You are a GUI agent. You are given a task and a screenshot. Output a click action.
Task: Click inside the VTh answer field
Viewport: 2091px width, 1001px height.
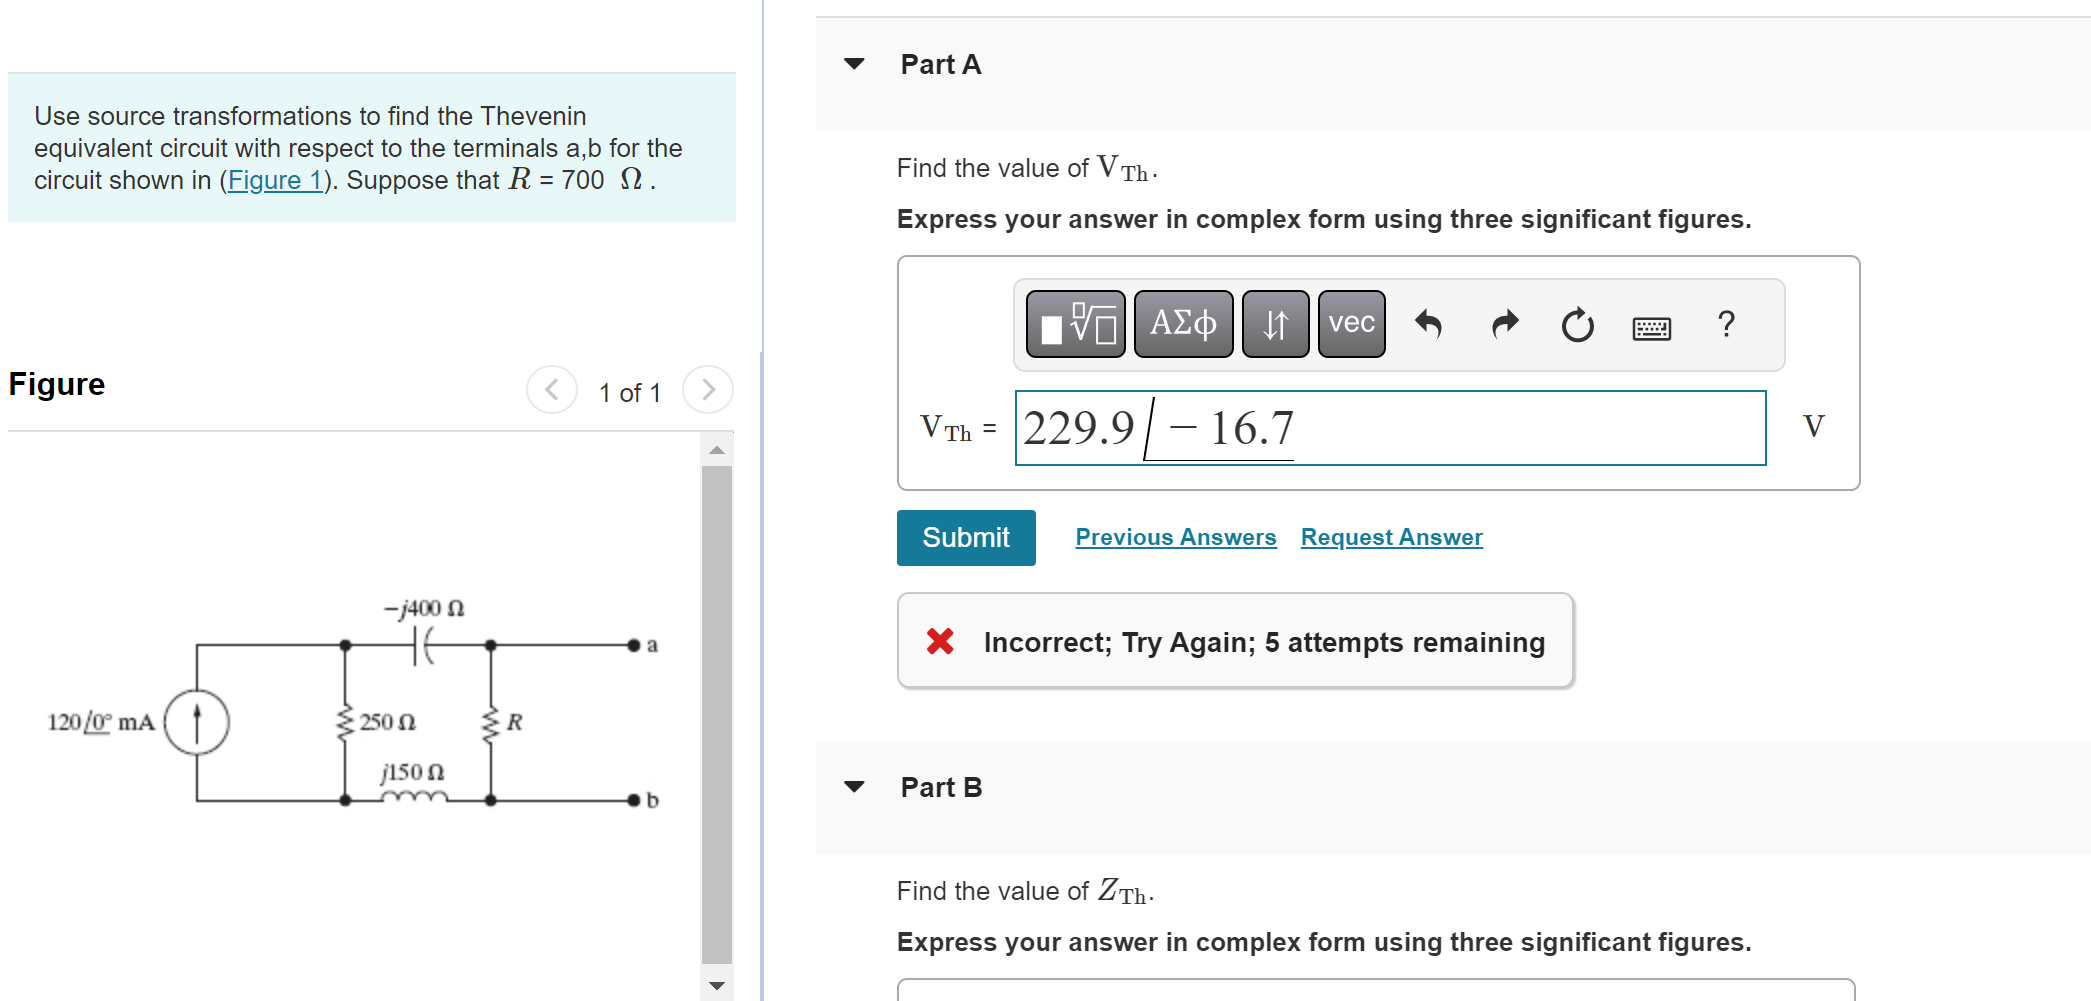[1390, 428]
